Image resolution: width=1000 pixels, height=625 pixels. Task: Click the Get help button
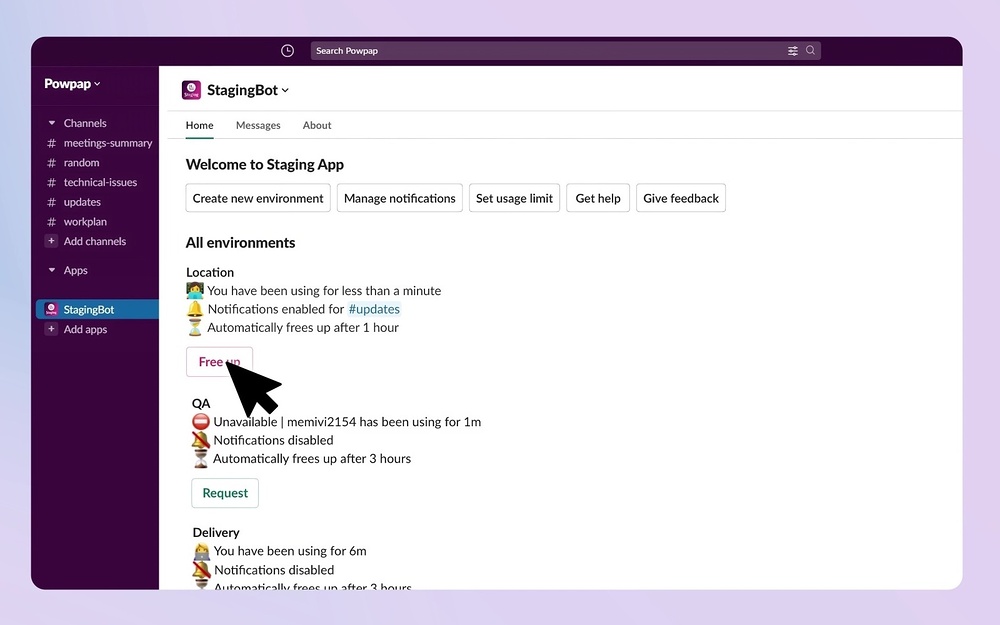click(598, 198)
